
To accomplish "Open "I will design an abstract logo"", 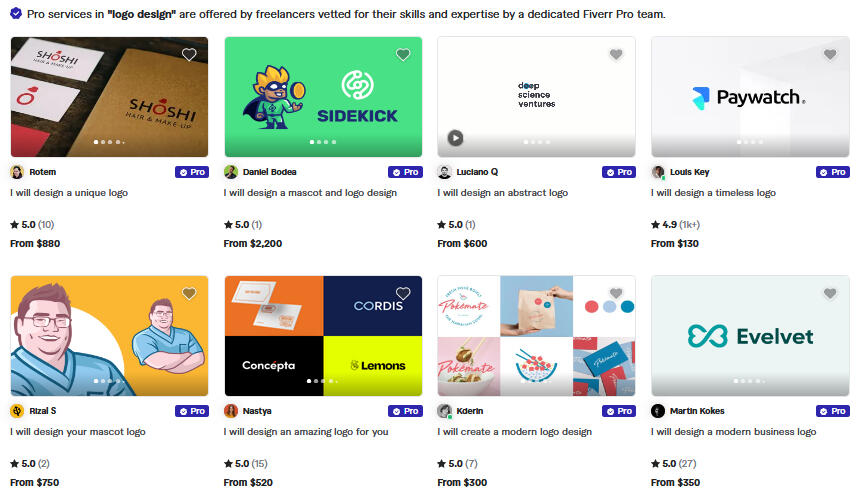I will (502, 193).
